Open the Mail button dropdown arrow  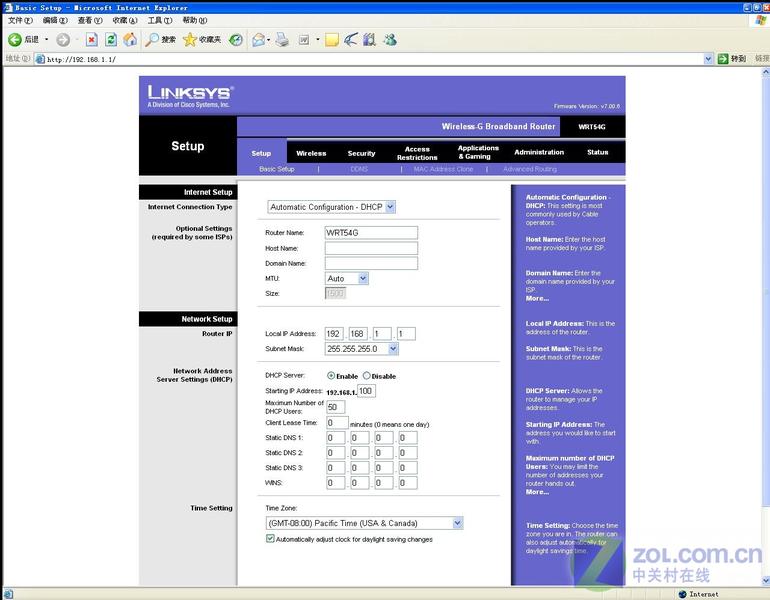pos(269,40)
